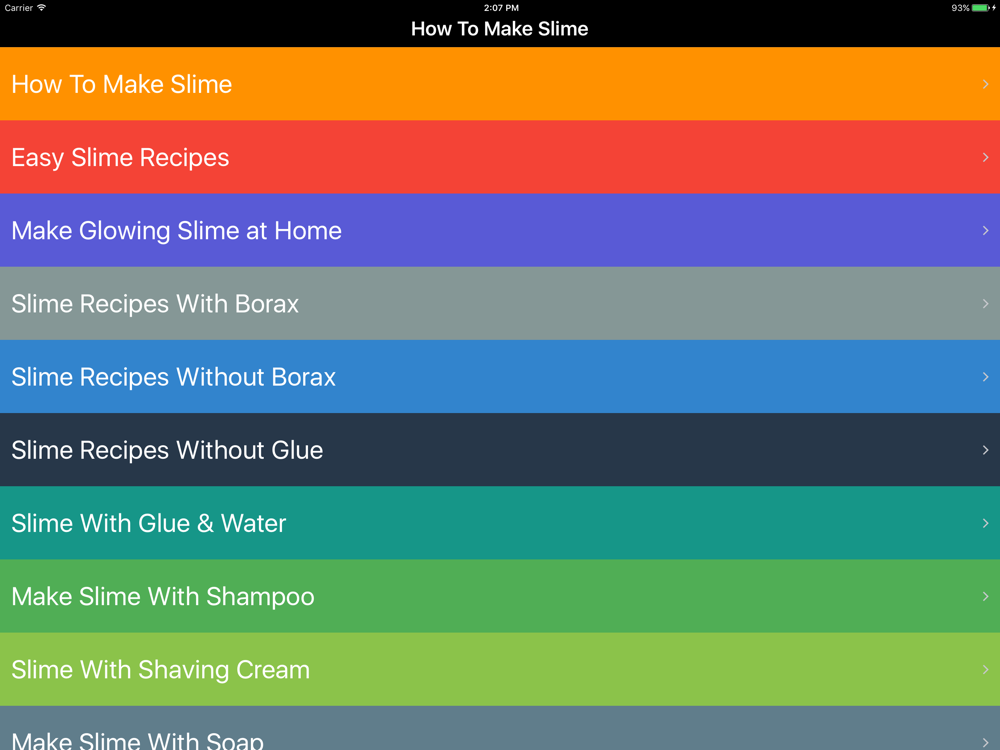Tap chevron on Make Glowing Slime row
Image resolution: width=1000 pixels, height=750 pixels.
point(985,230)
